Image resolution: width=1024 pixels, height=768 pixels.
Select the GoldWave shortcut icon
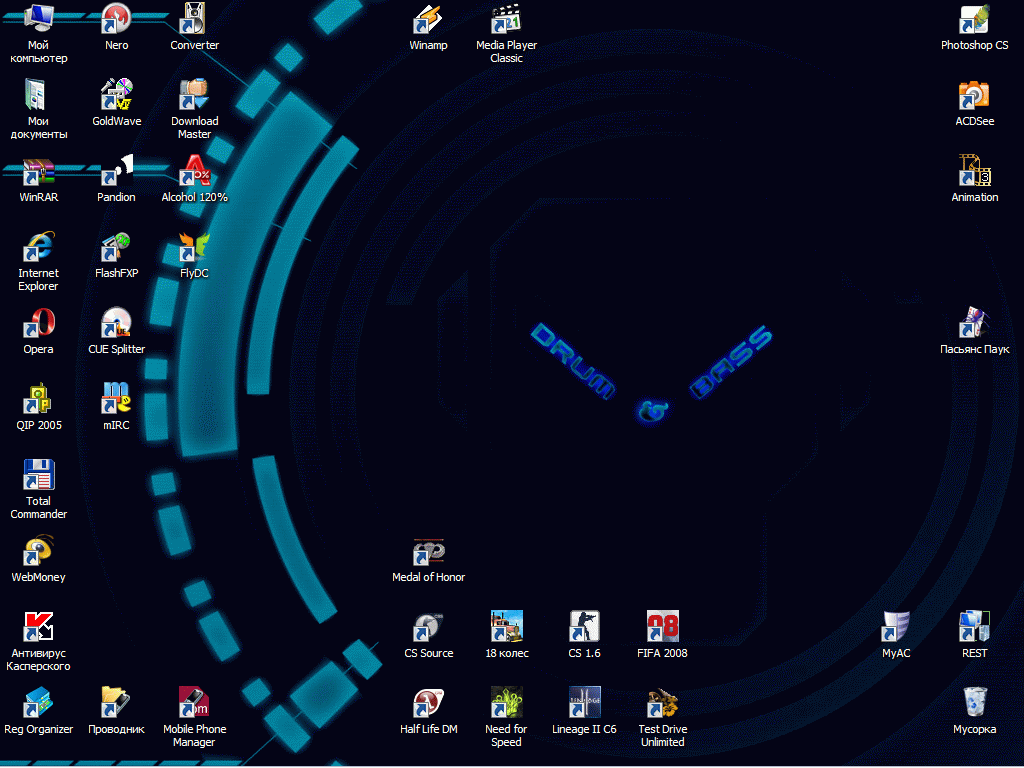point(117,94)
